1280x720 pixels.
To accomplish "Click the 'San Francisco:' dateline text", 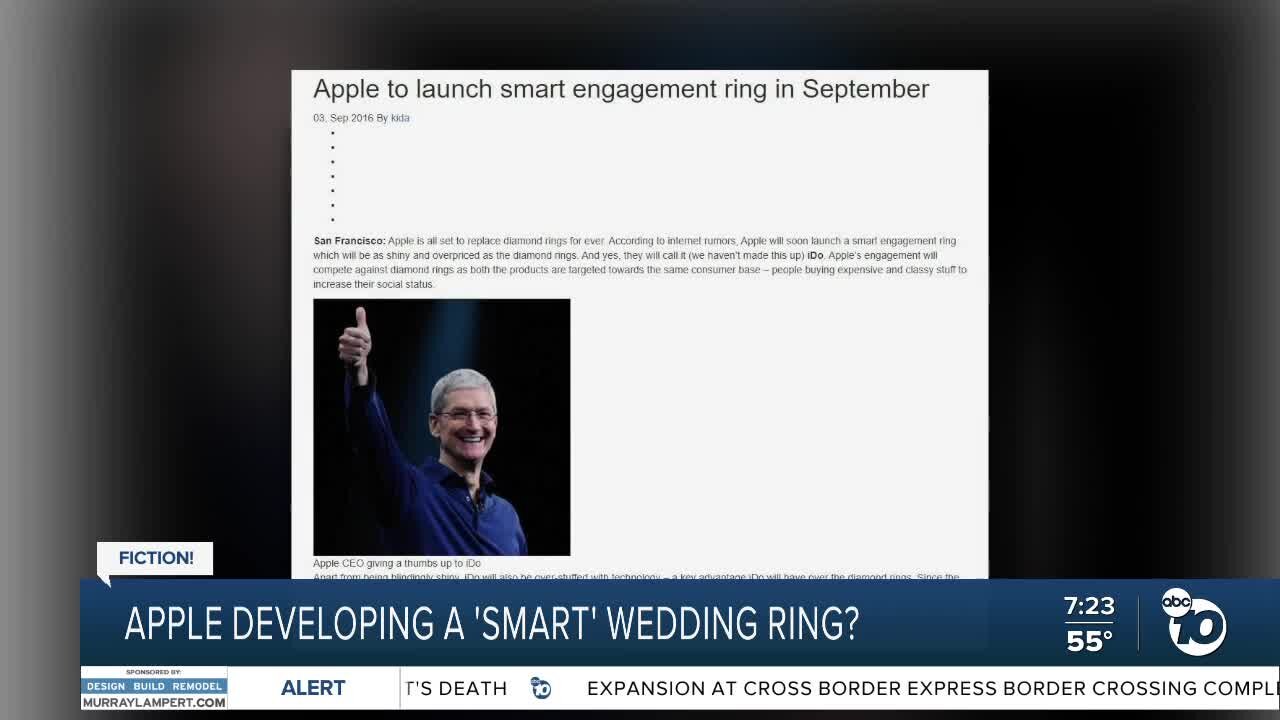I will (x=349, y=241).
